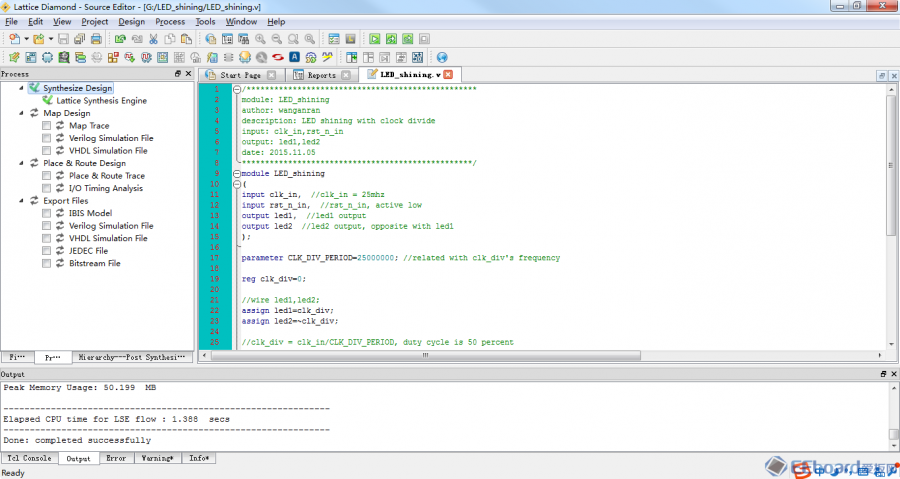The height and width of the screenshot is (479, 900).
Task: Collapse the Map Design tree node
Action: point(20,113)
